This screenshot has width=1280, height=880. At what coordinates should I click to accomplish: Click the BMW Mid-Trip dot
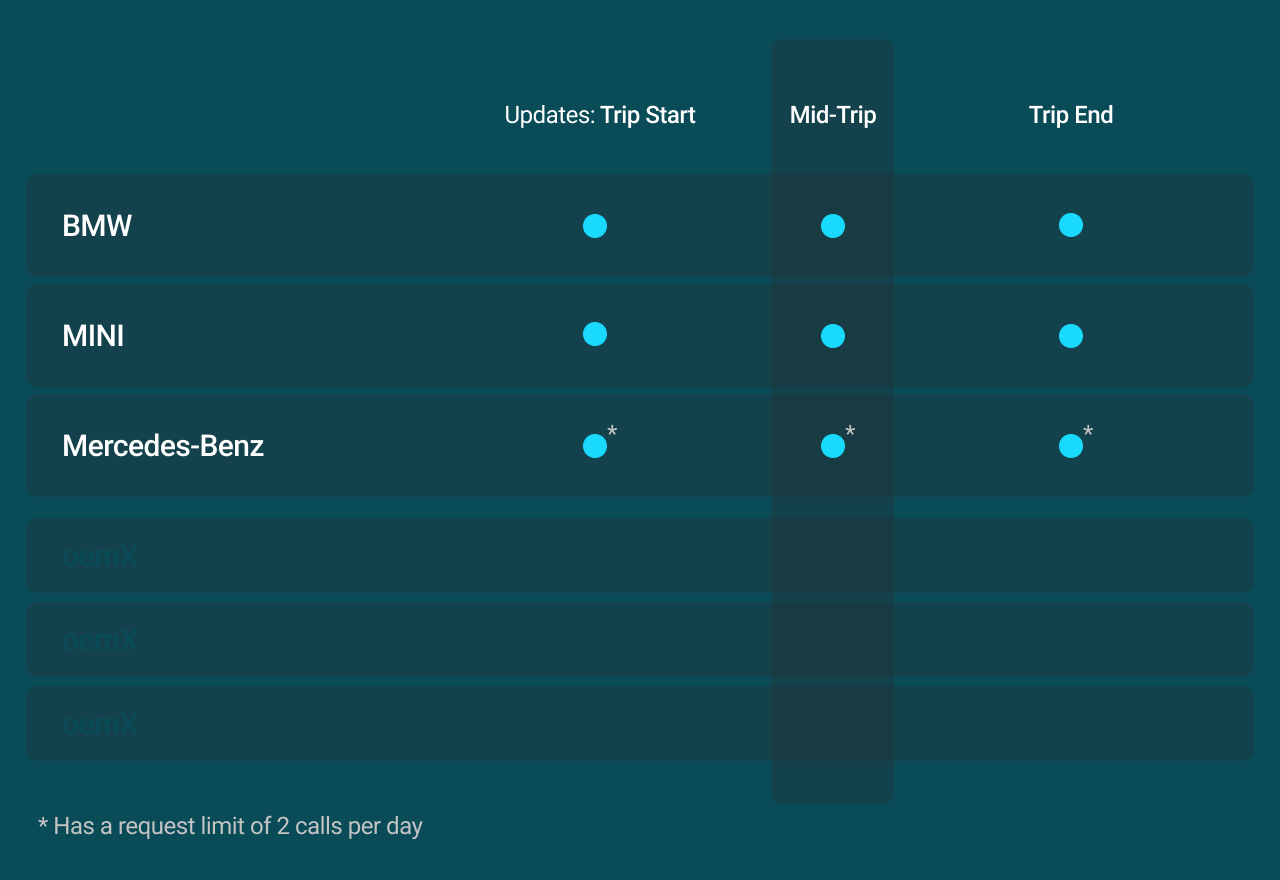point(833,226)
